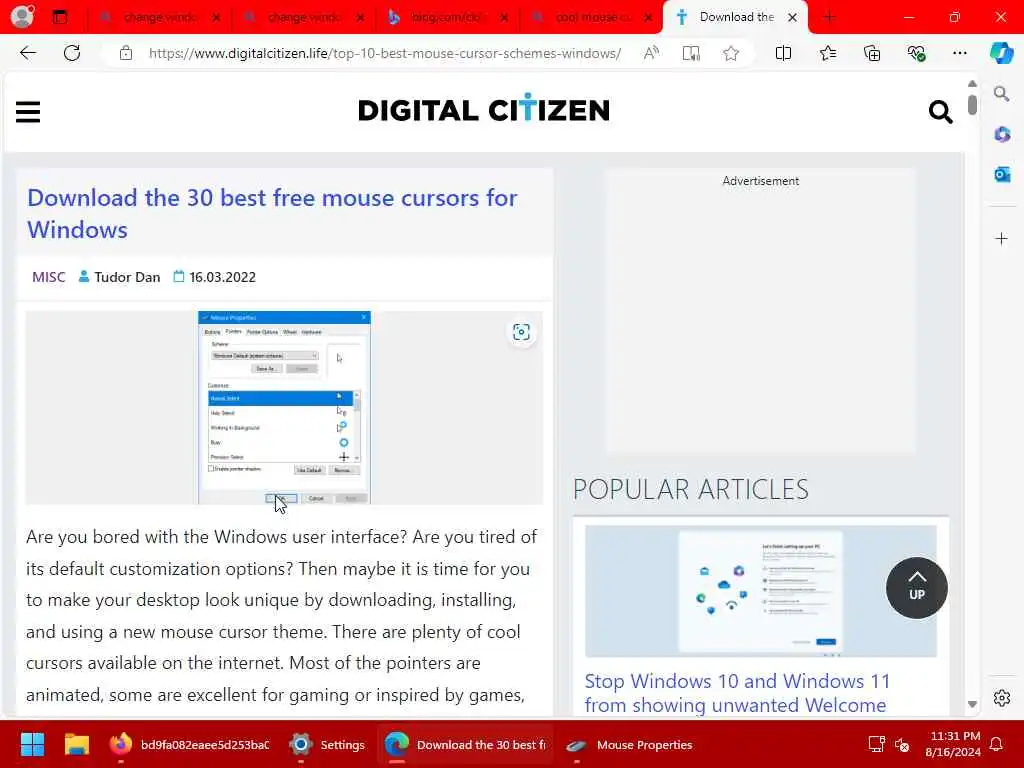Click the UP back-to-top button
Image resolution: width=1024 pixels, height=768 pixels.
pos(916,588)
